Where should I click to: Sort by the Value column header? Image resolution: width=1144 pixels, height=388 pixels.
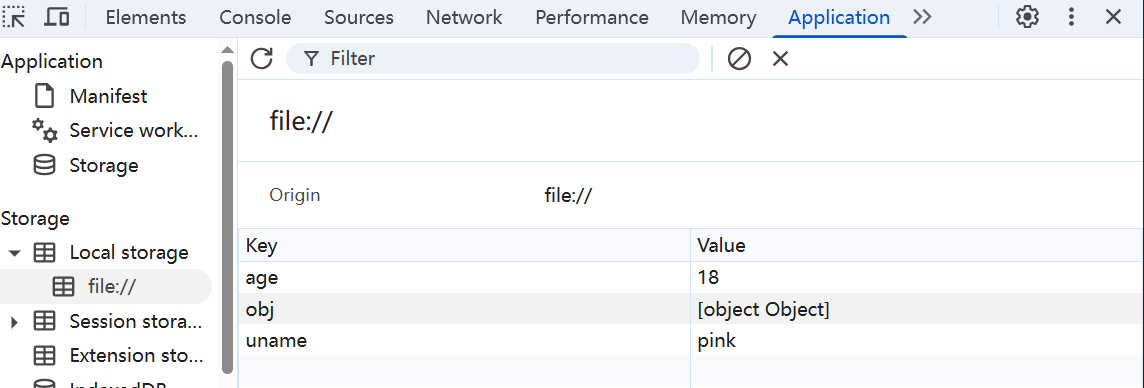tap(917, 246)
